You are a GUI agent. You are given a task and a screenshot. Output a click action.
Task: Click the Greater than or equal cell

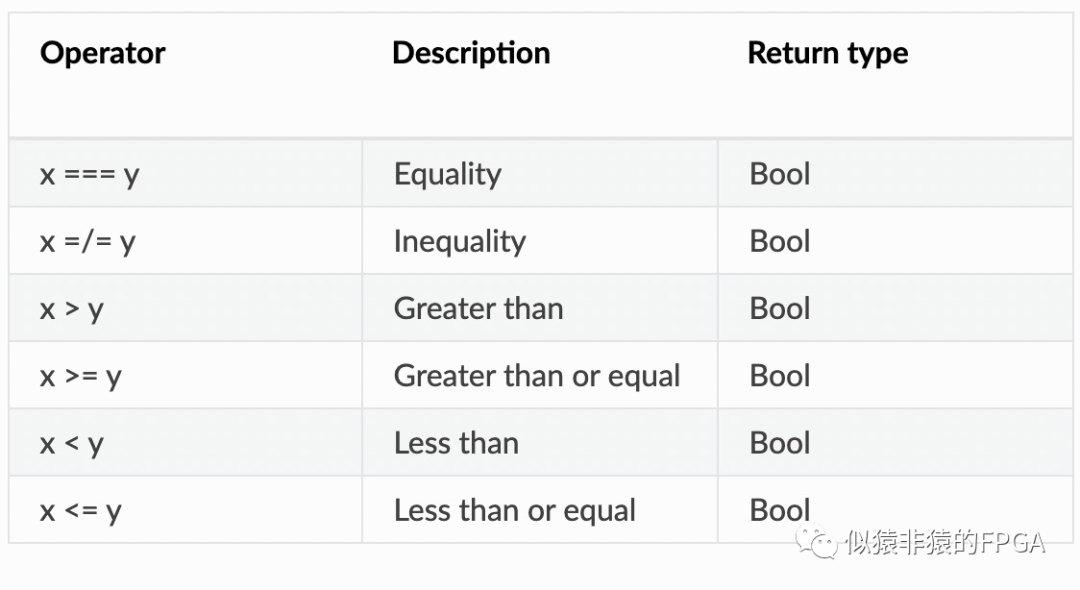click(x=537, y=376)
